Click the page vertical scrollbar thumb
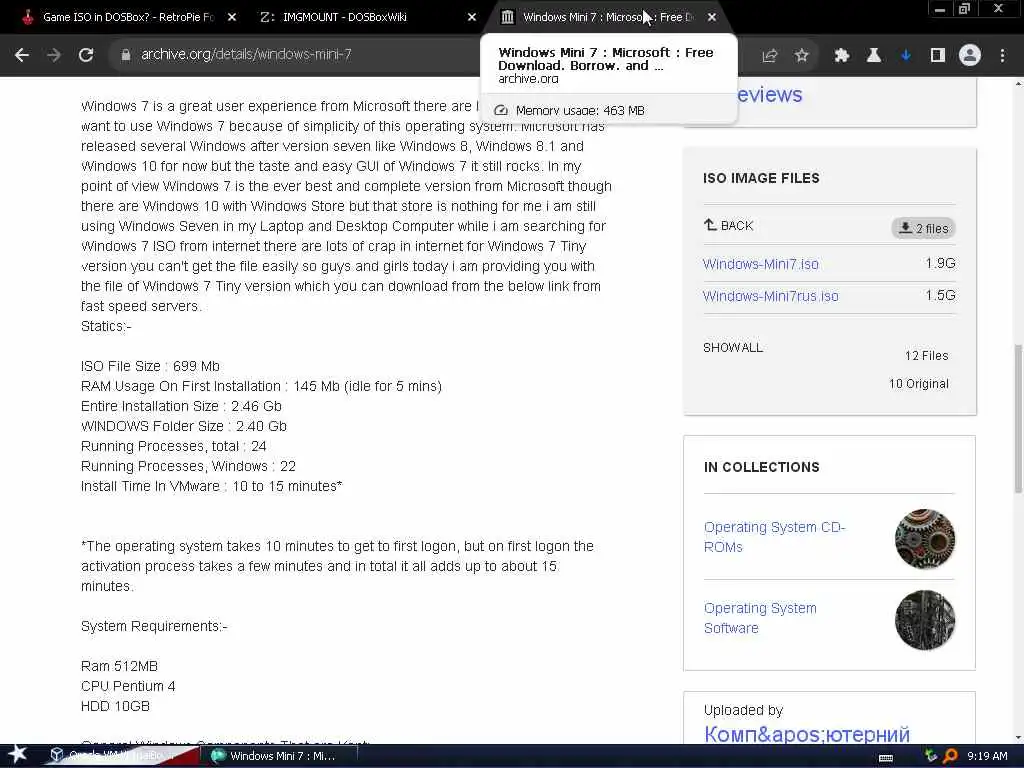The width and height of the screenshot is (1024, 768). (1018, 418)
